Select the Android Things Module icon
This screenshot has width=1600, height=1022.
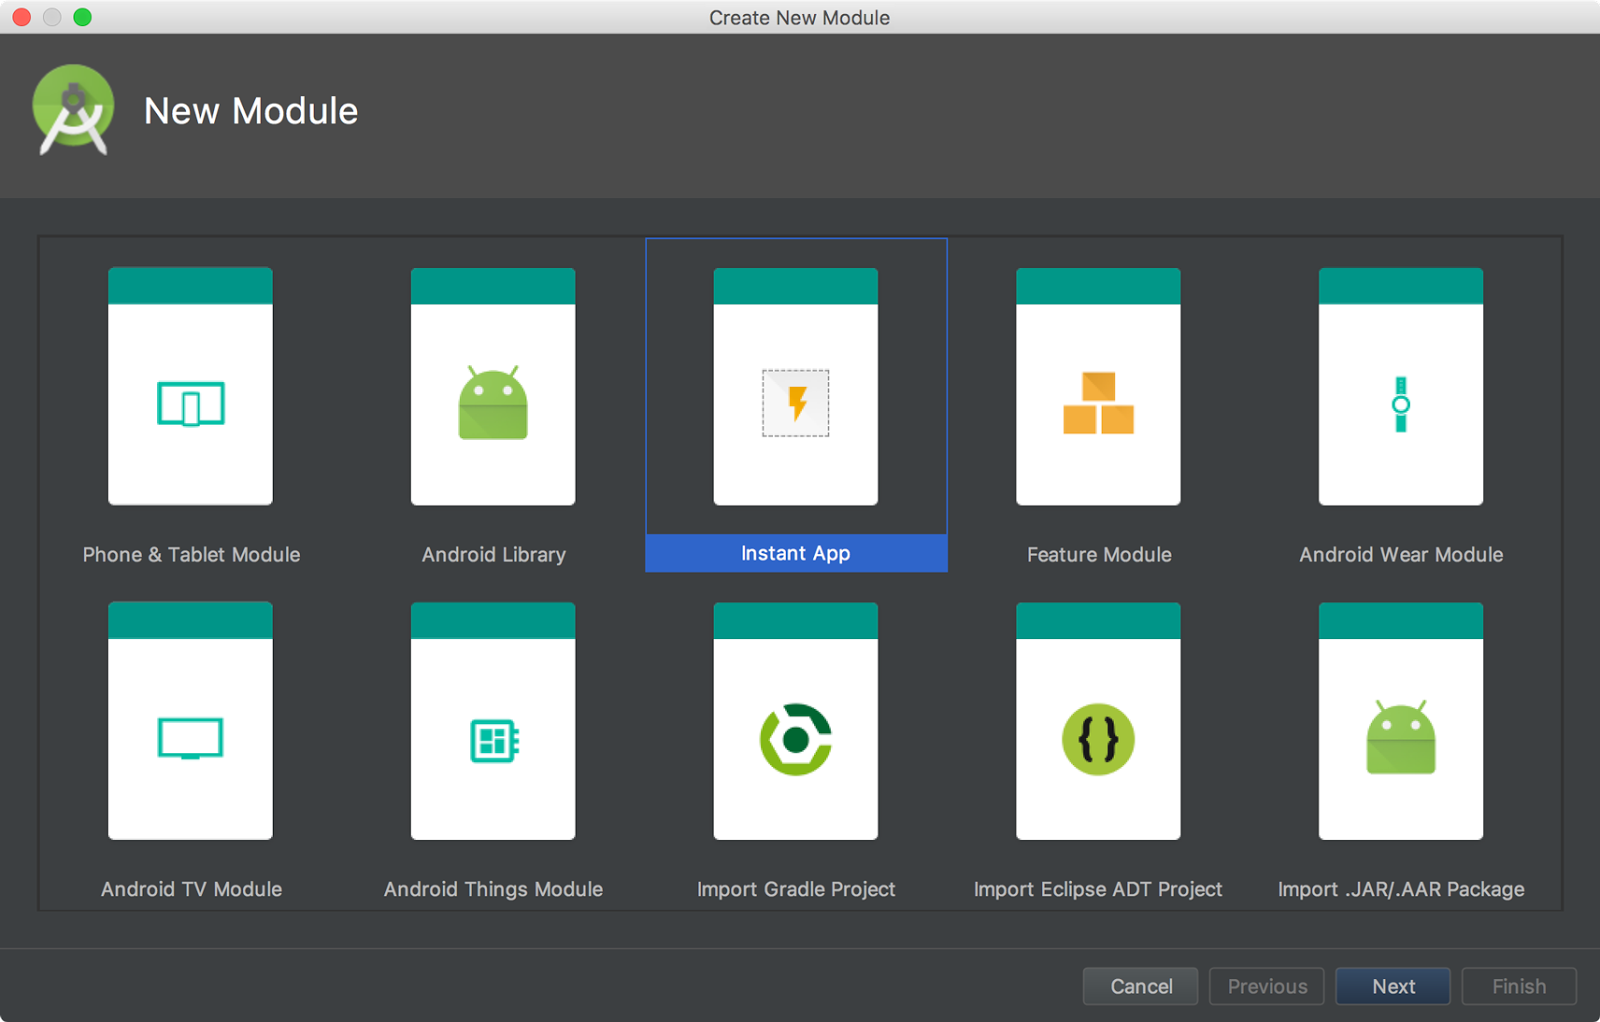493,738
